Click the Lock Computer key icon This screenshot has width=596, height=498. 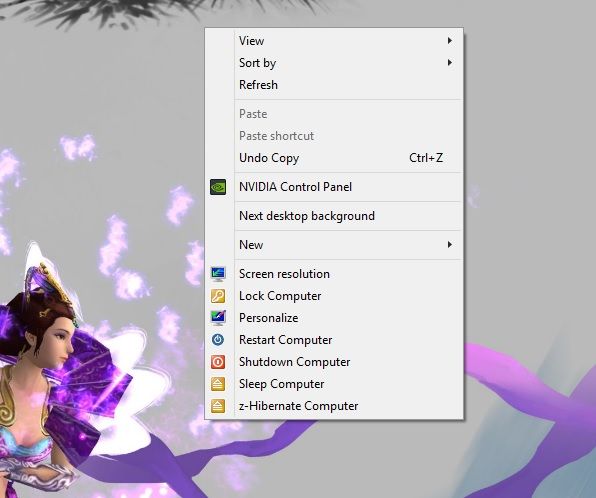tap(218, 296)
